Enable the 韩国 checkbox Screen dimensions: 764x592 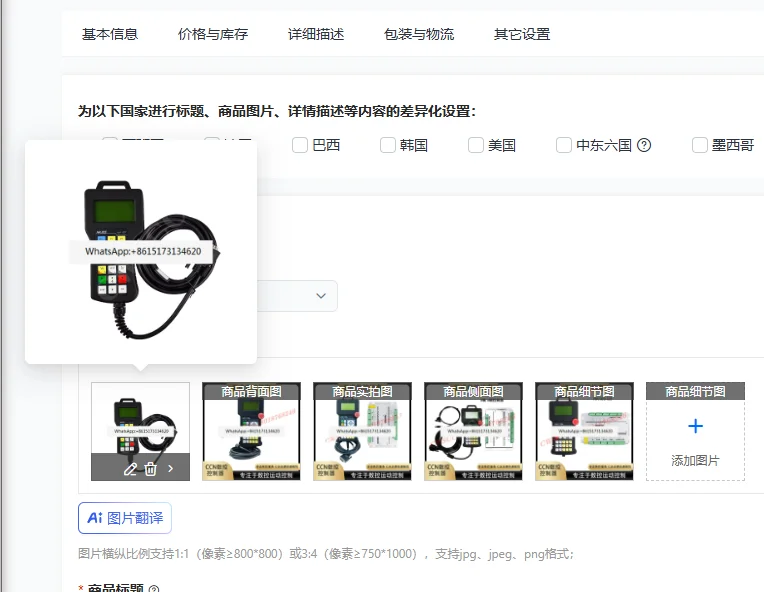[x=388, y=145]
